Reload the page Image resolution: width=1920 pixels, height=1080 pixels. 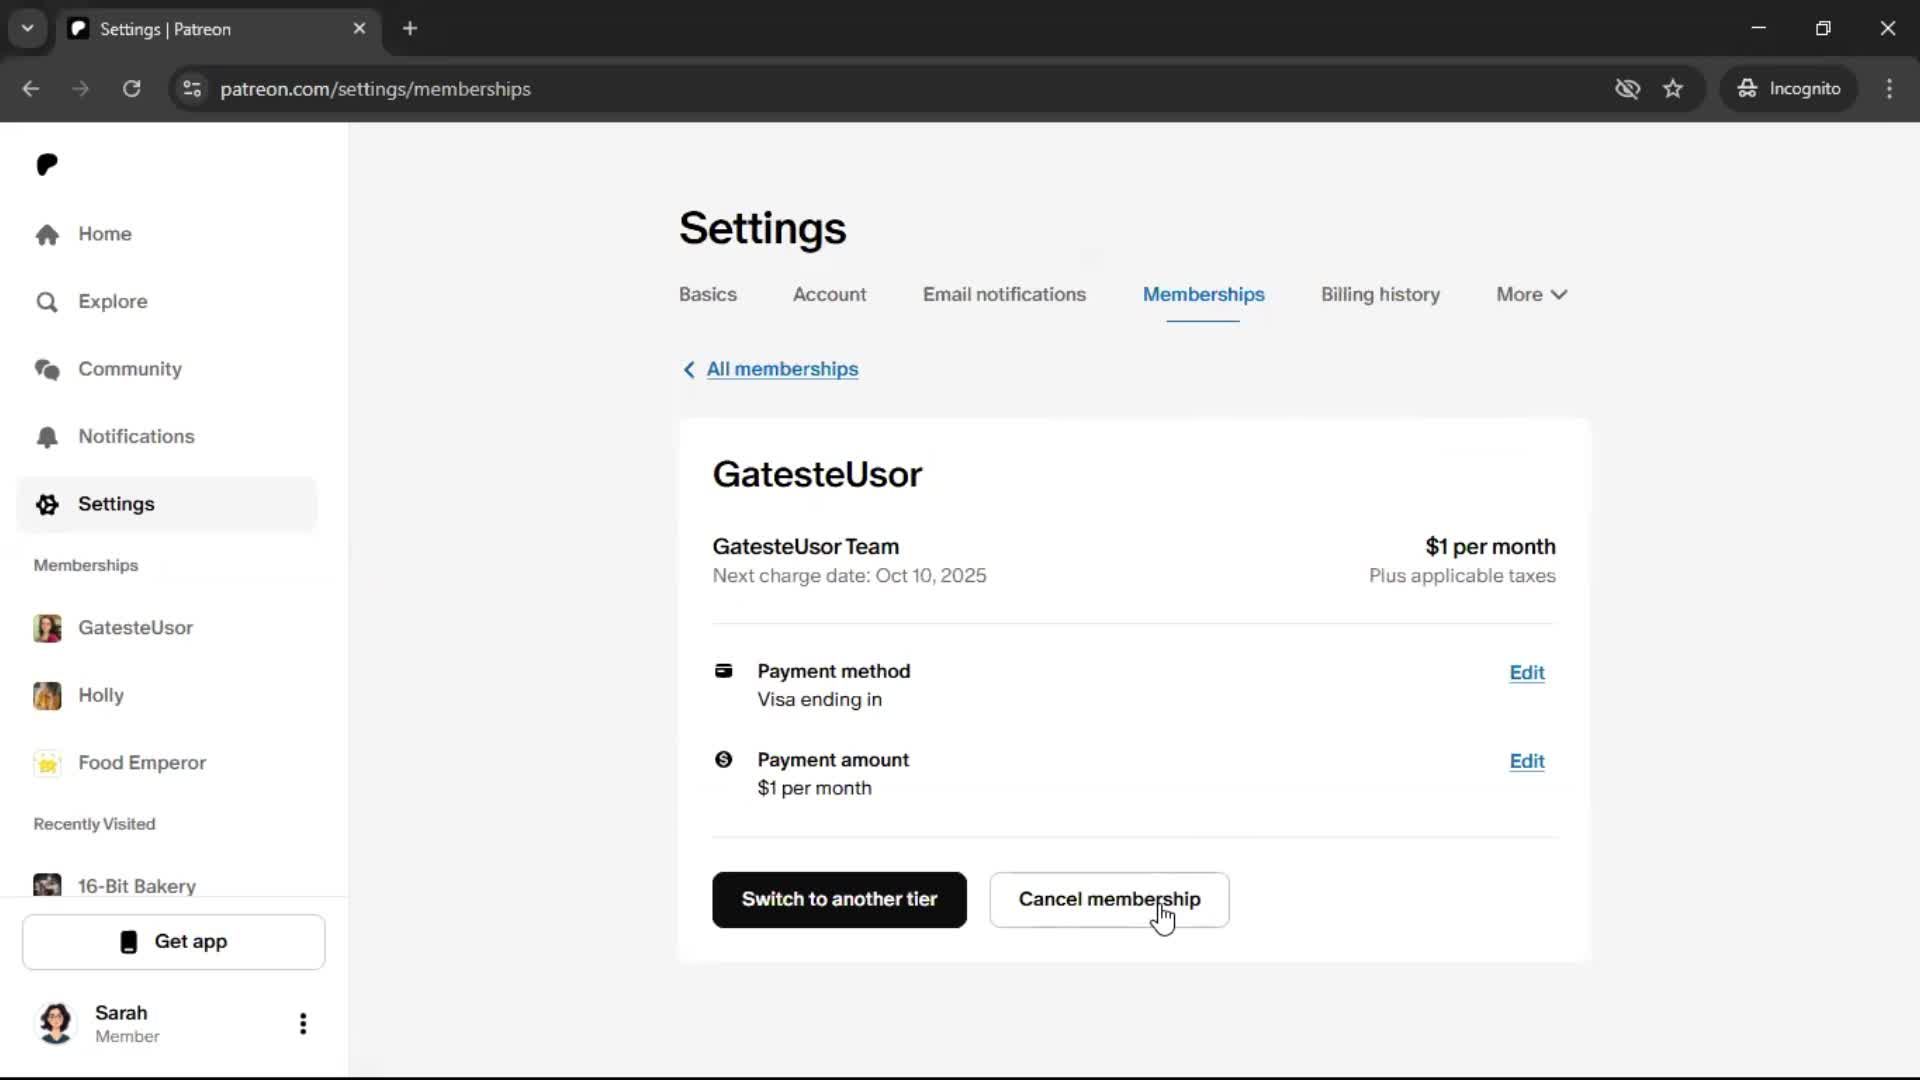131,89
